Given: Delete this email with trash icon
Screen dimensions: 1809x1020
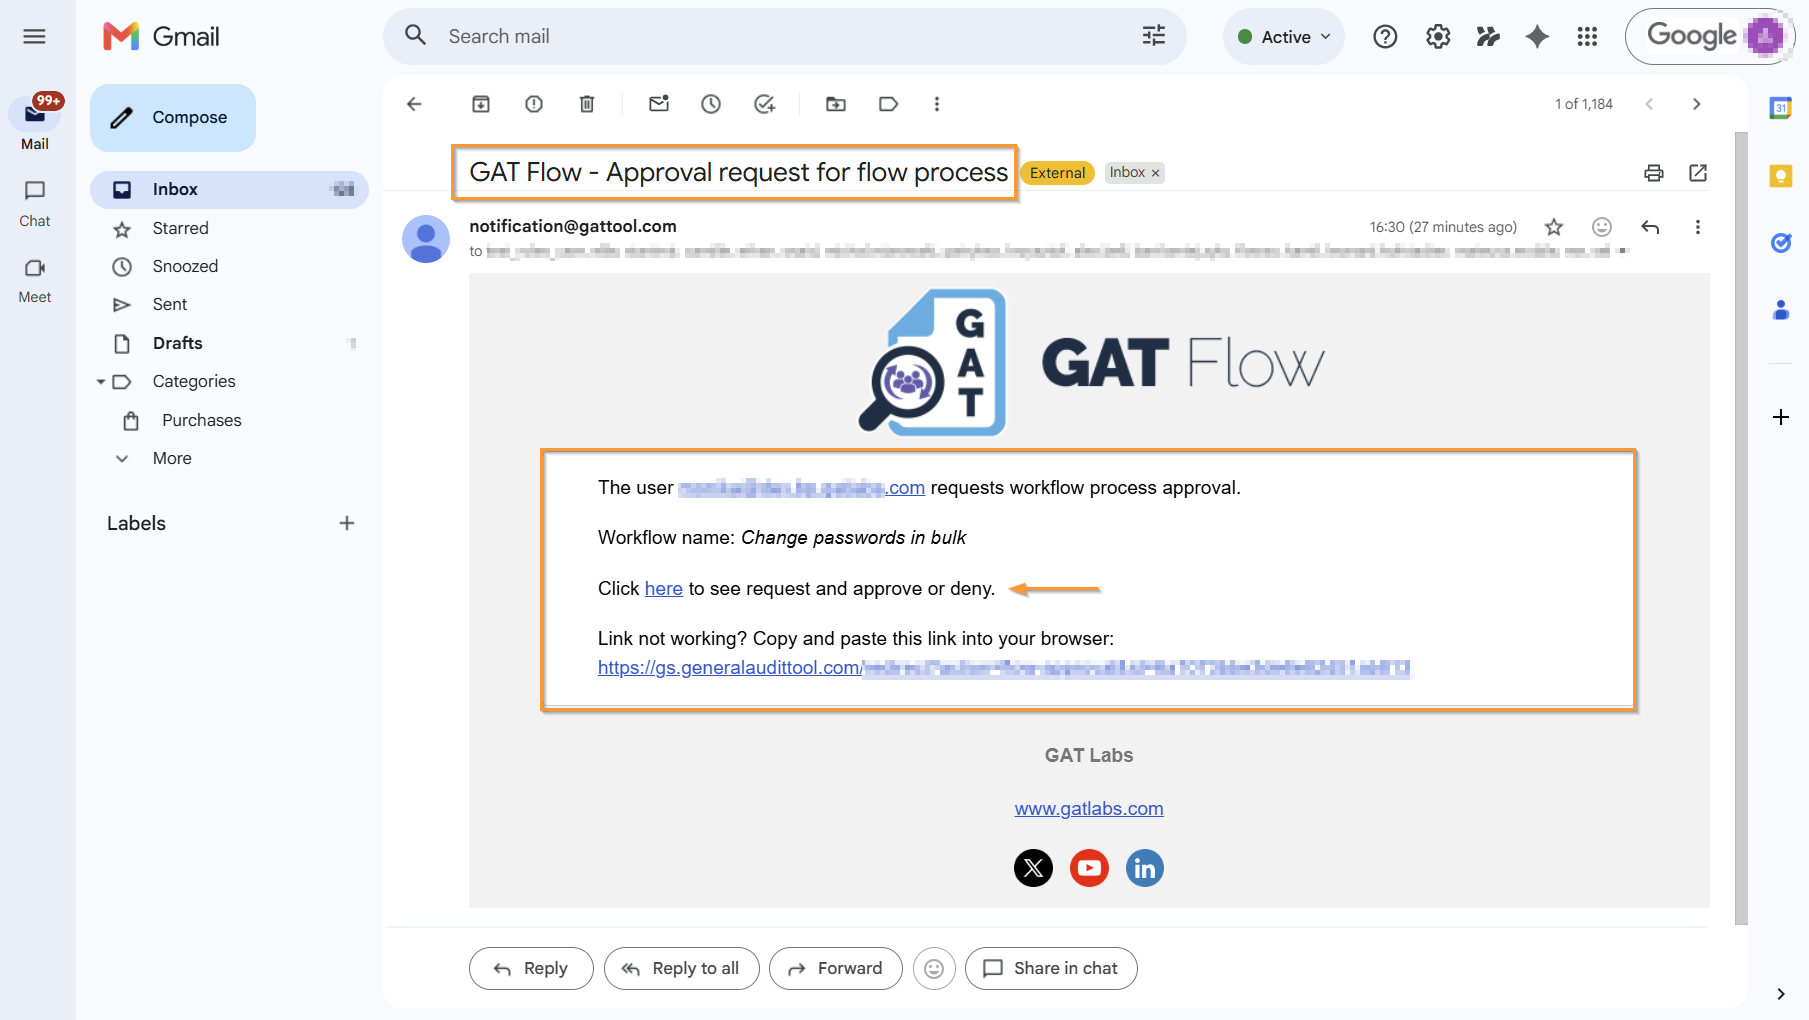Looking at the screenshot, I should pos(587,104).
